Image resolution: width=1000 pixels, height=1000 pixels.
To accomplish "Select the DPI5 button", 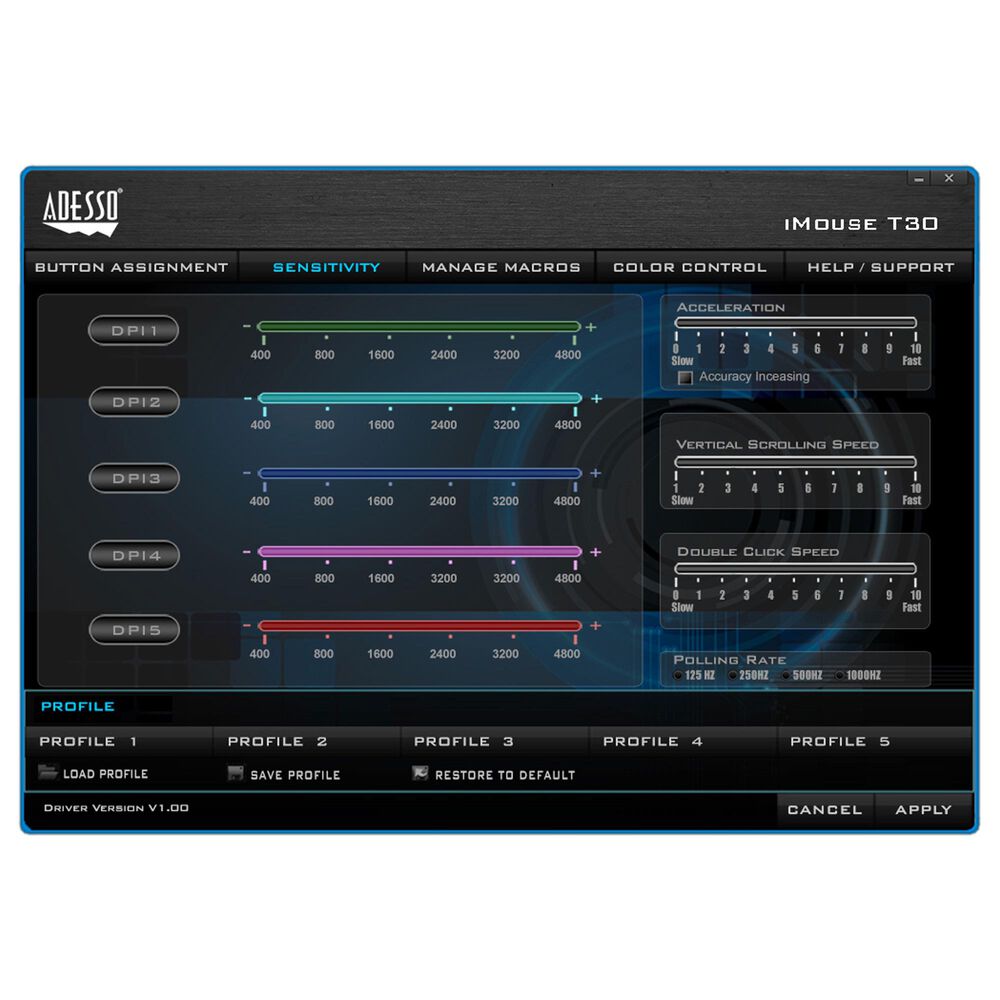I will pyautogui.click(x=134, y=630).
